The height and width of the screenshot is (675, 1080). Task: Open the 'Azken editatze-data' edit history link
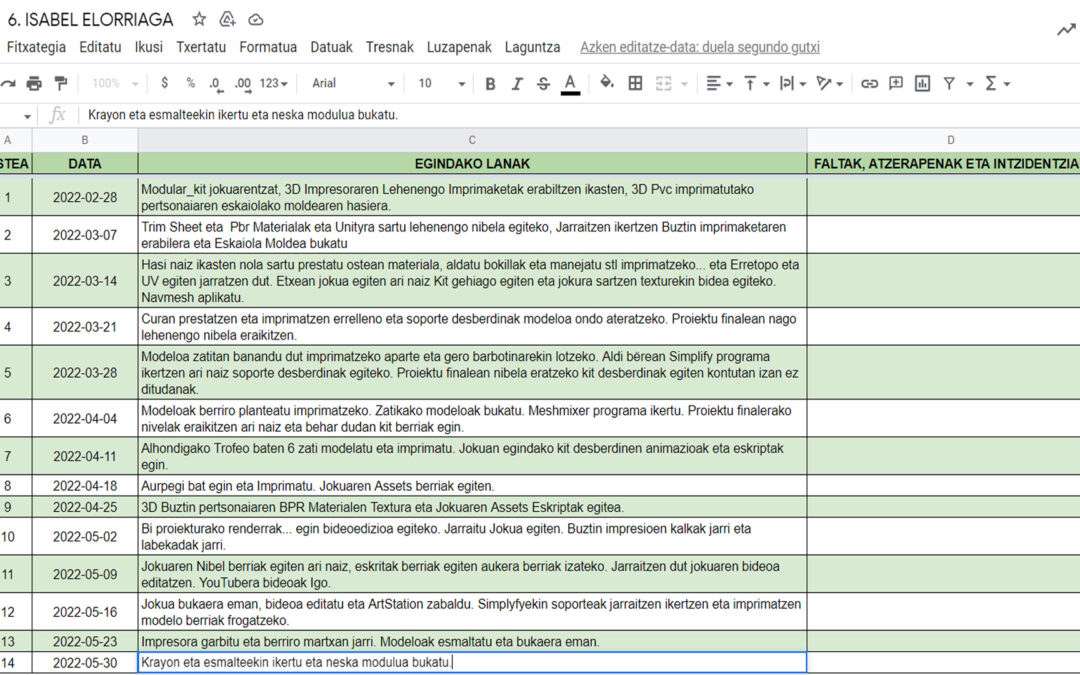click(700, 47)
